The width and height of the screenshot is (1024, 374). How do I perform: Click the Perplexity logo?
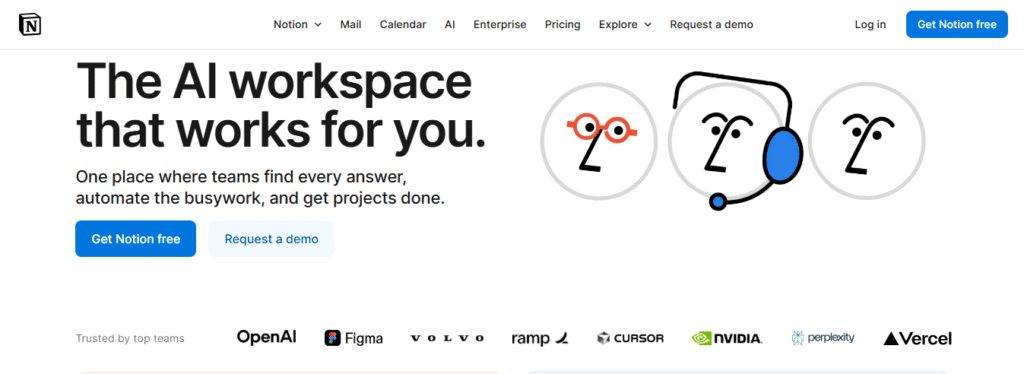coord(823,337)
